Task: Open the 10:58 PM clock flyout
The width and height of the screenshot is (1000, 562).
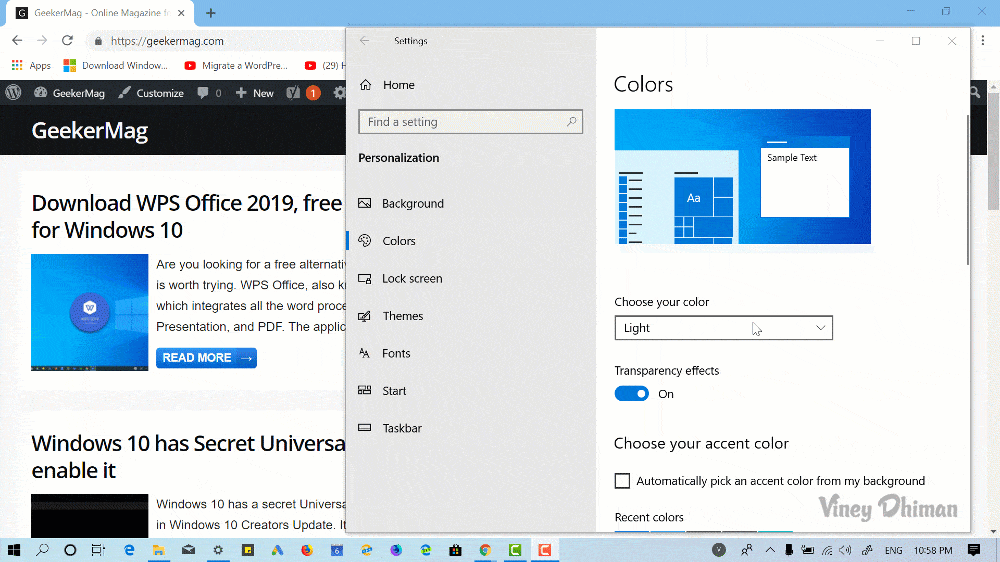Action: (933, 550)
